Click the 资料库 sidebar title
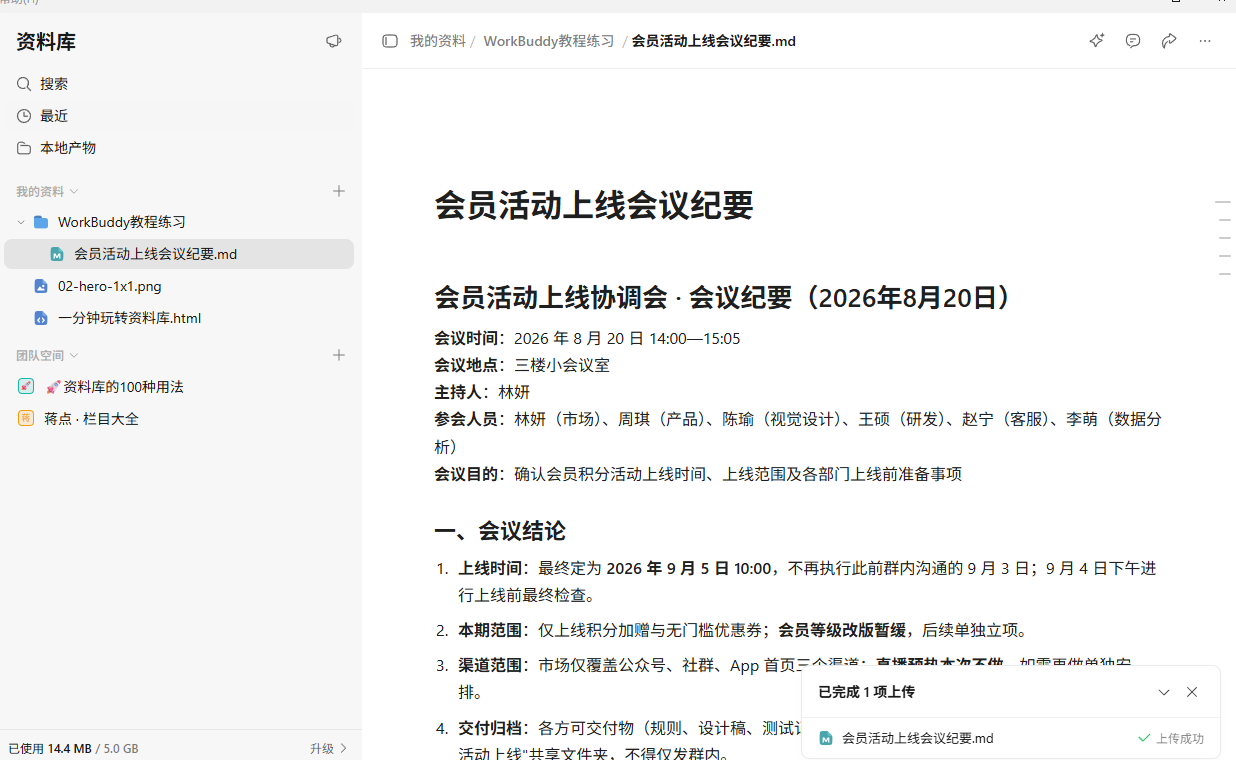The width and height of the screenshot is (1236, 760). [46, 41]
